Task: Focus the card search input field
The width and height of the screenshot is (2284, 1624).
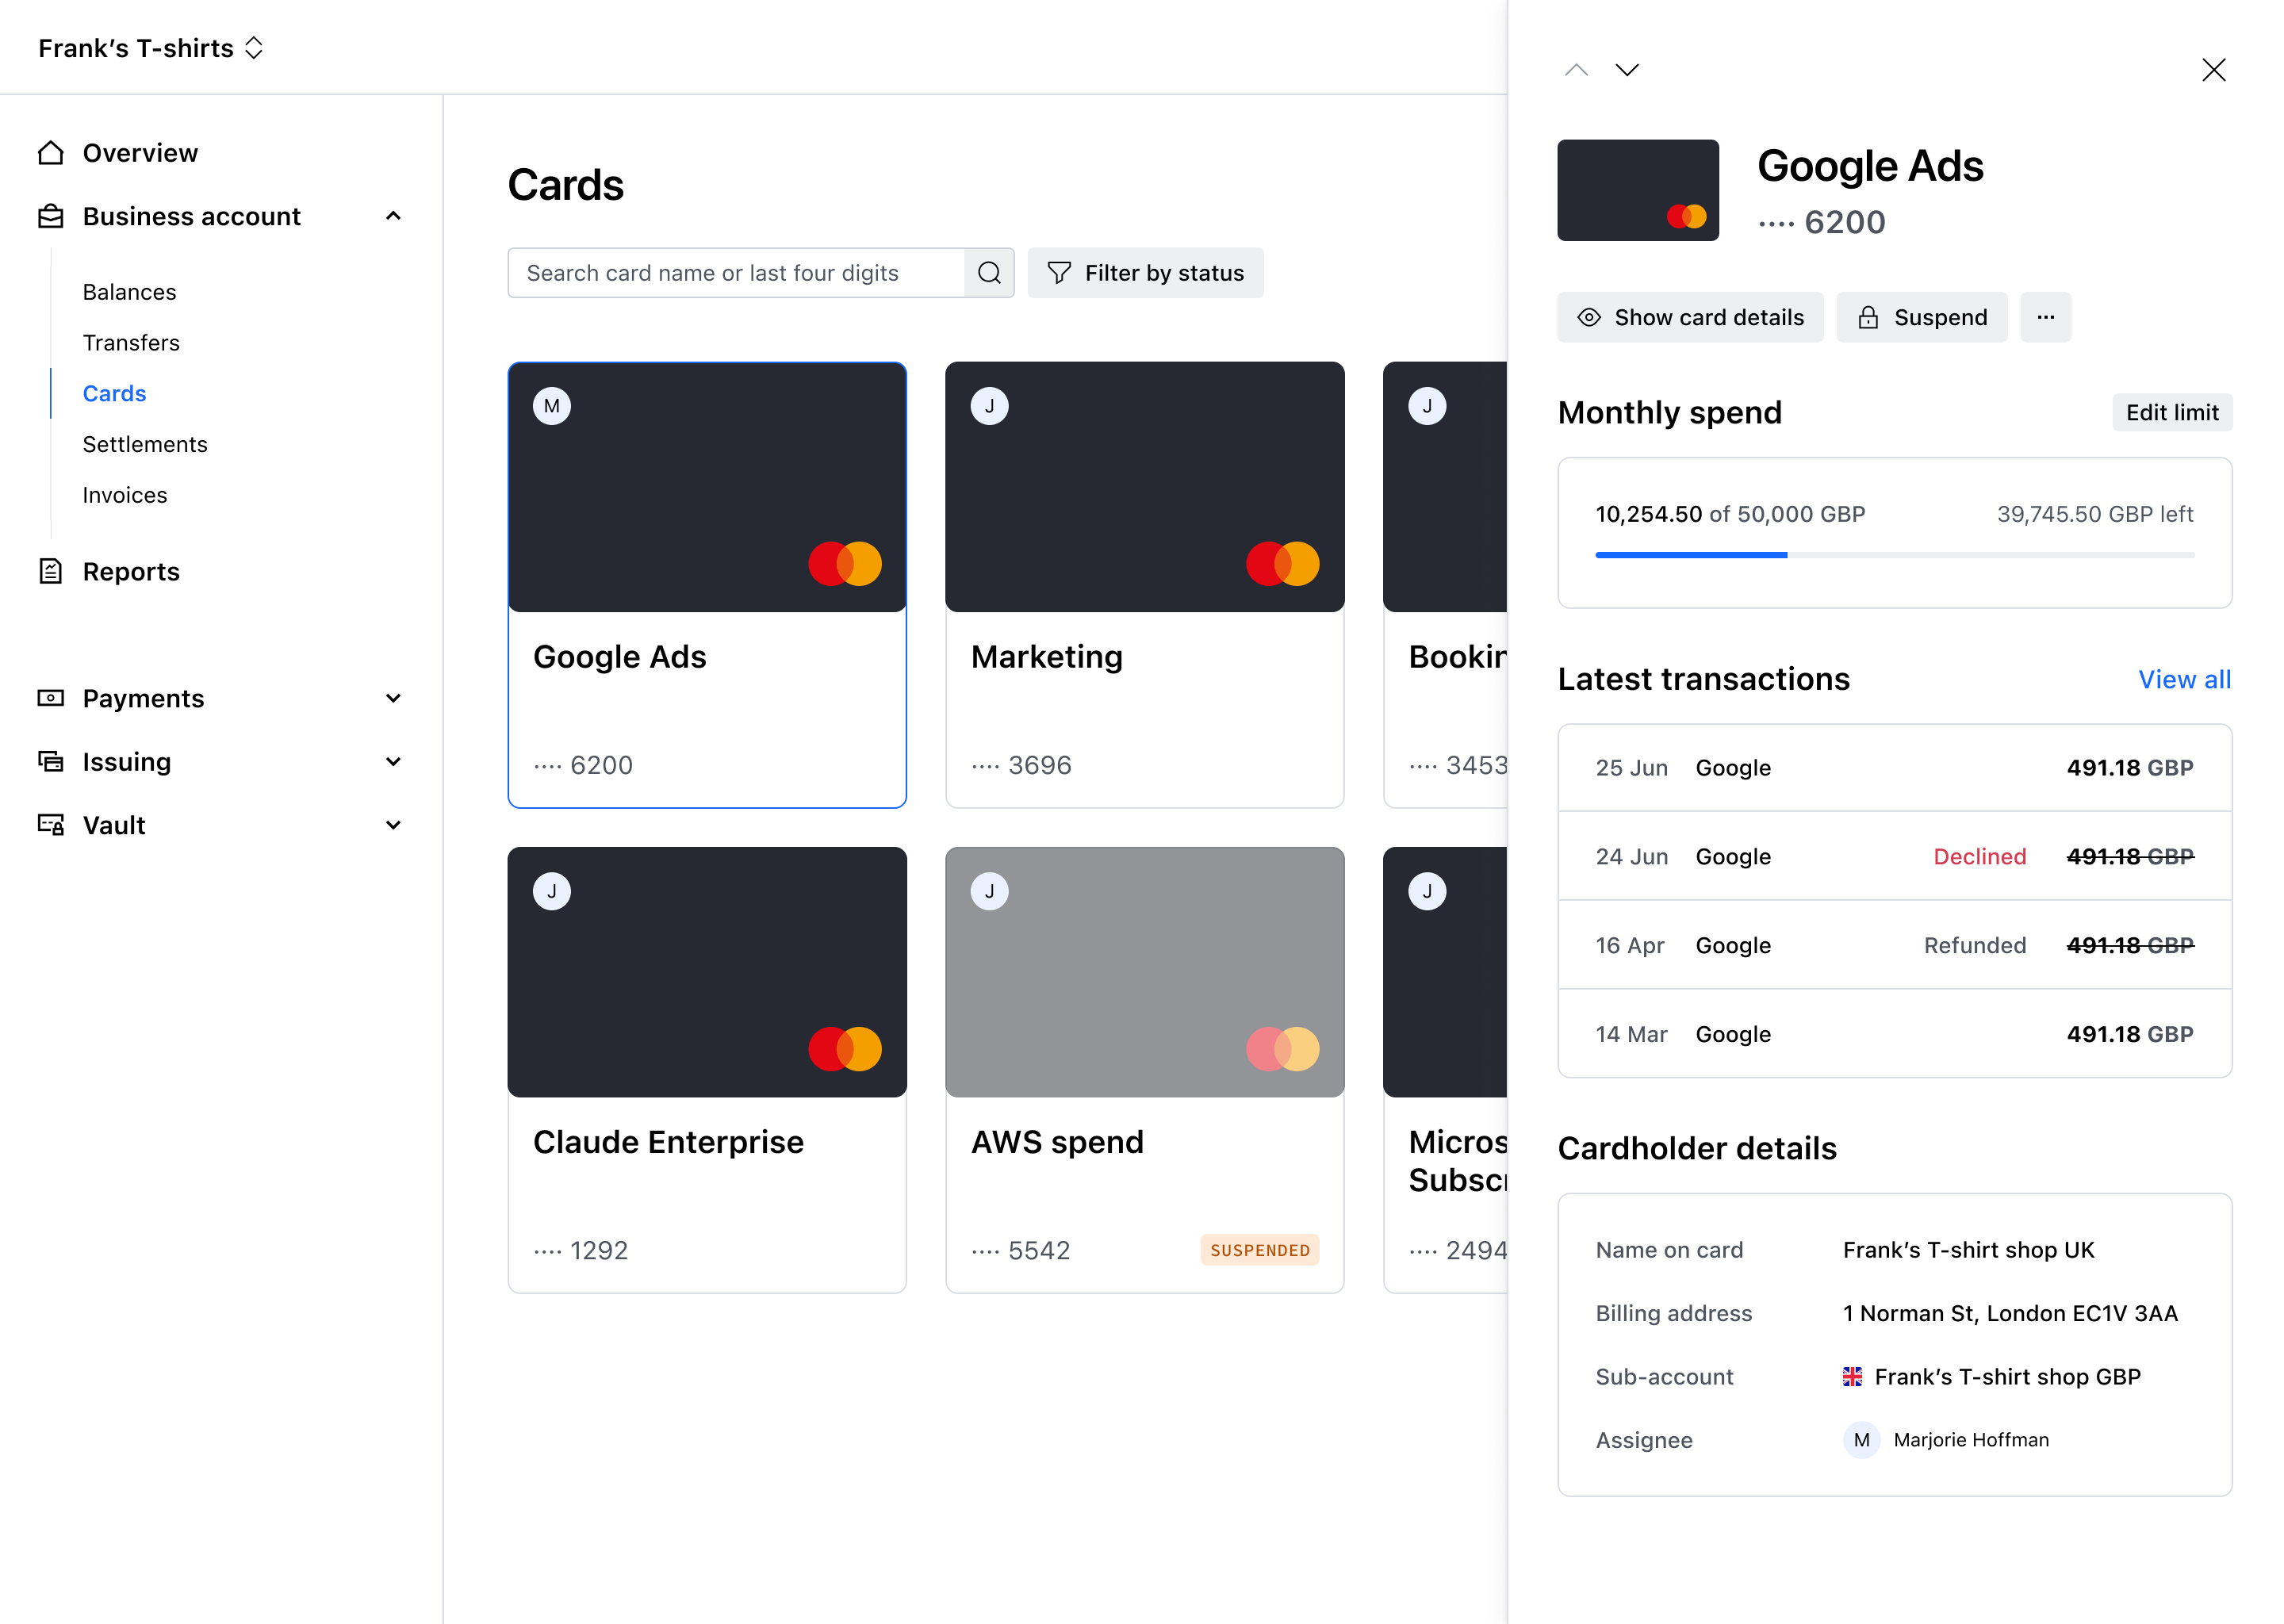Action: 736,273
